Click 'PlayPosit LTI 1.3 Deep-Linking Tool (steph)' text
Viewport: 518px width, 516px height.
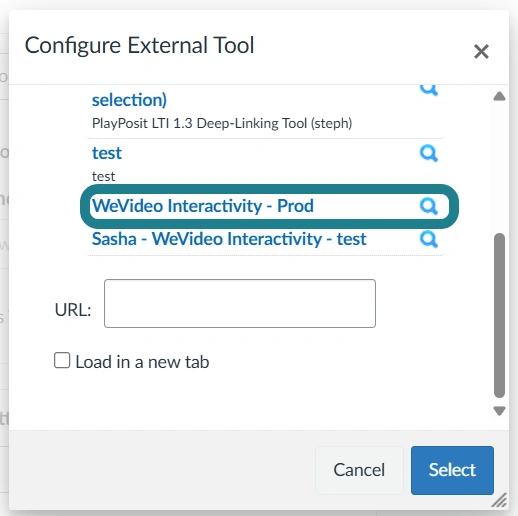(222, 123)
